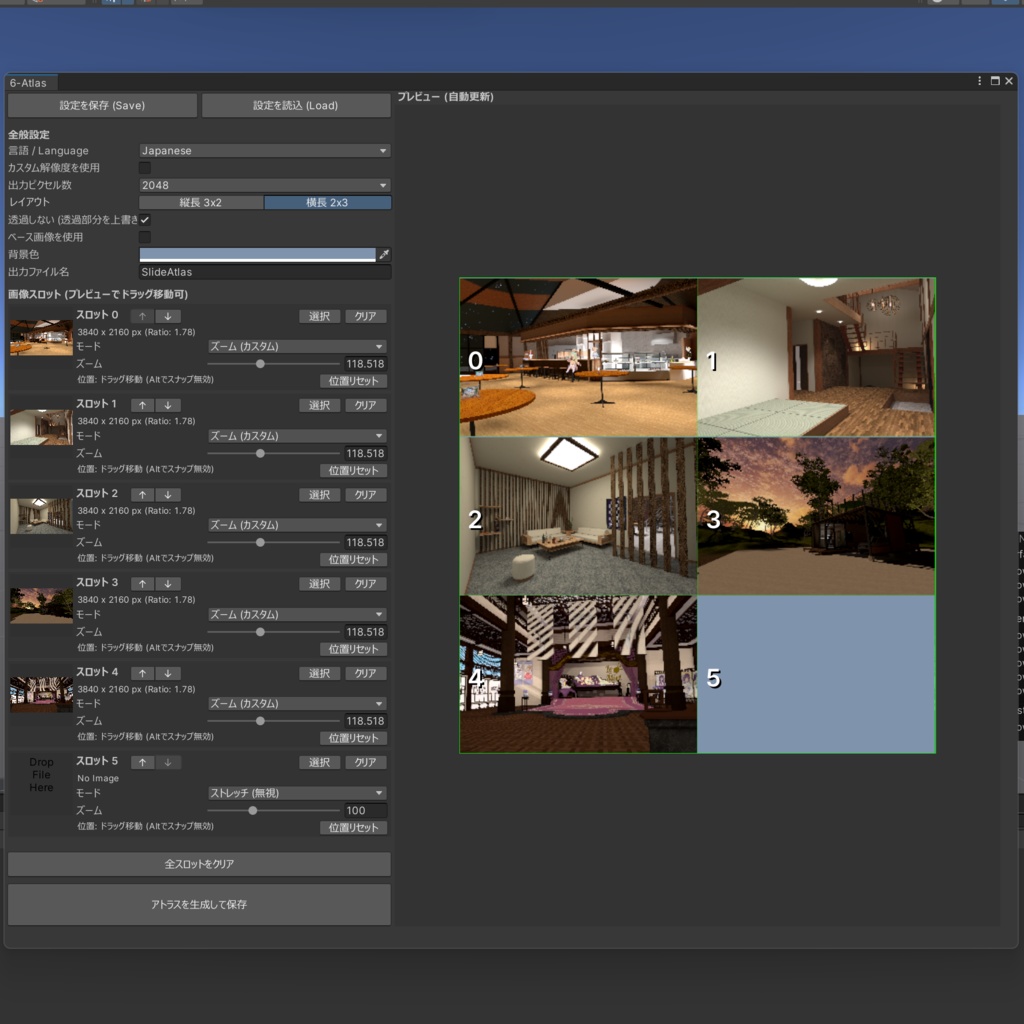Click 設定を読込 (Load) button

point(296,106)
